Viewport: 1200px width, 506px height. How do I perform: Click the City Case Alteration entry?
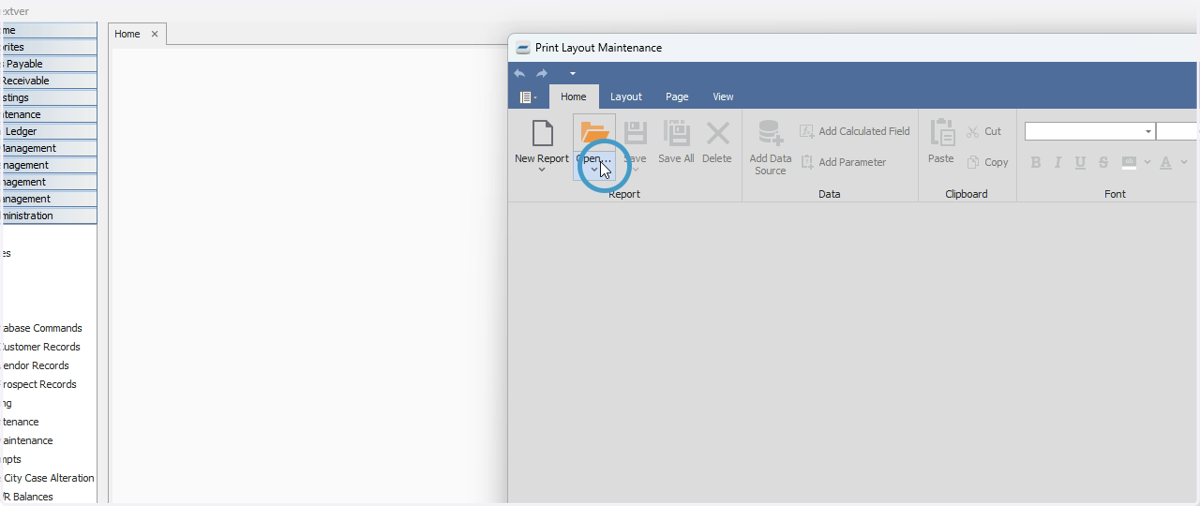coord(48,478)
